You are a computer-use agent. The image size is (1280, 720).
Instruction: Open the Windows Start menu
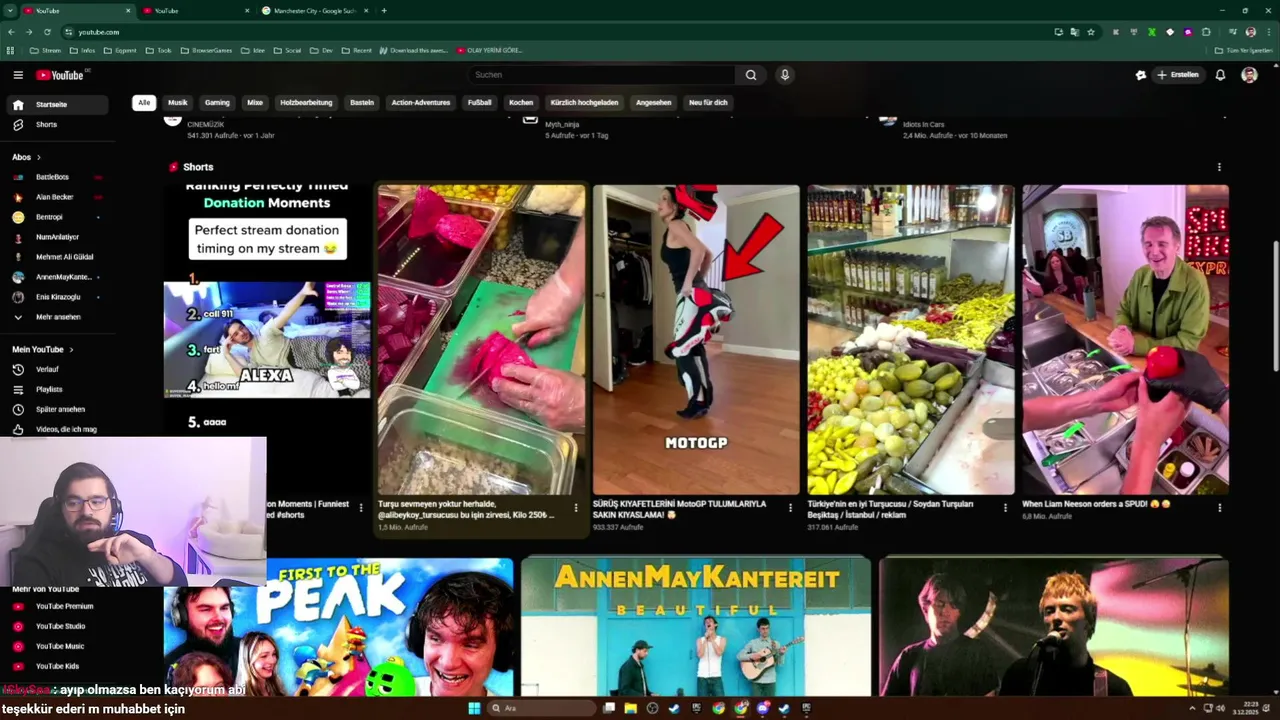click(x=474, y=708)
